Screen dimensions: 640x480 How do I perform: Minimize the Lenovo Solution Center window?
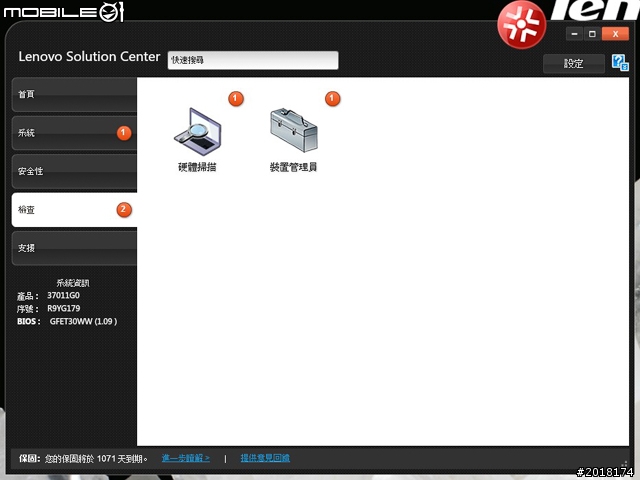pos(574,34)
